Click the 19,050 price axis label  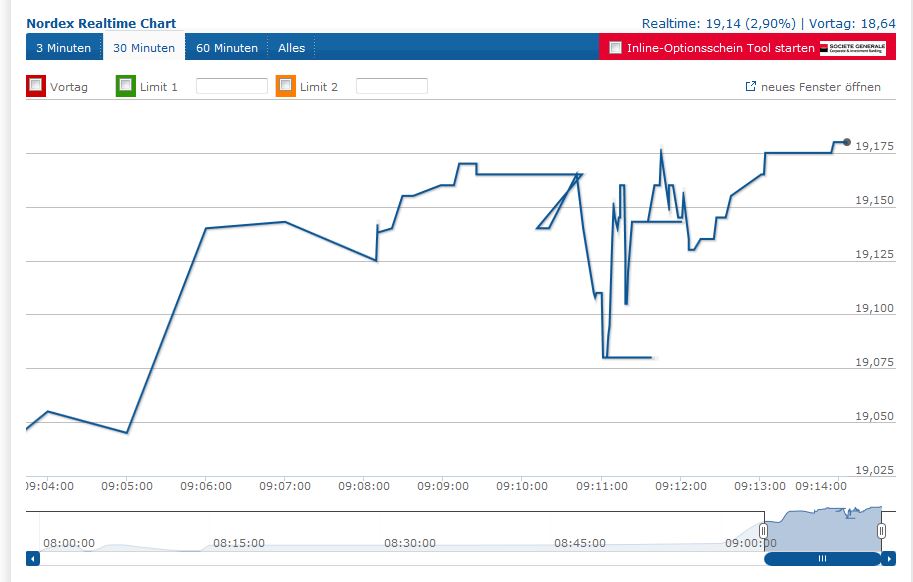click(x=874, y=416)
